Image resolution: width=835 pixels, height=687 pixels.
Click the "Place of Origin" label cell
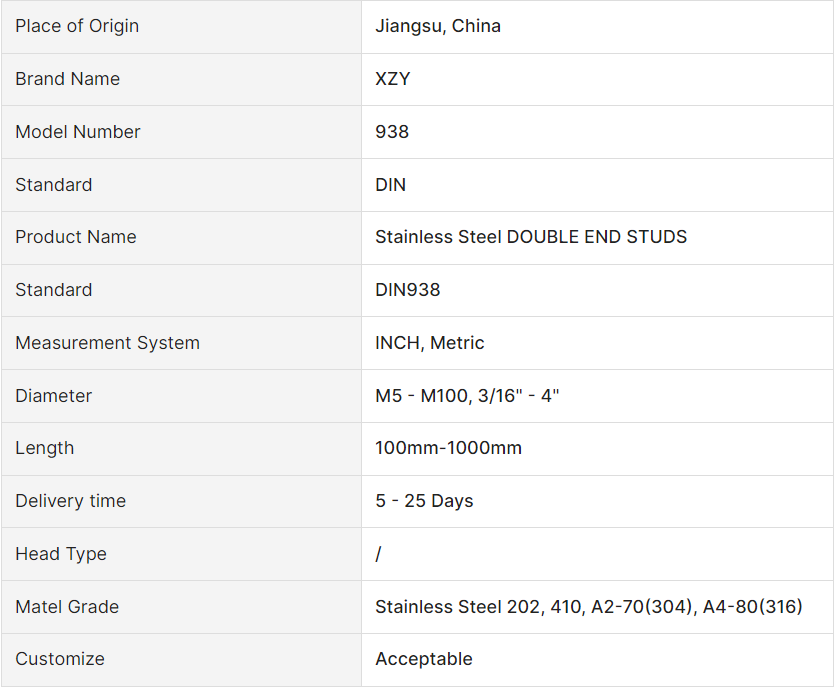[x=77, y=26]
